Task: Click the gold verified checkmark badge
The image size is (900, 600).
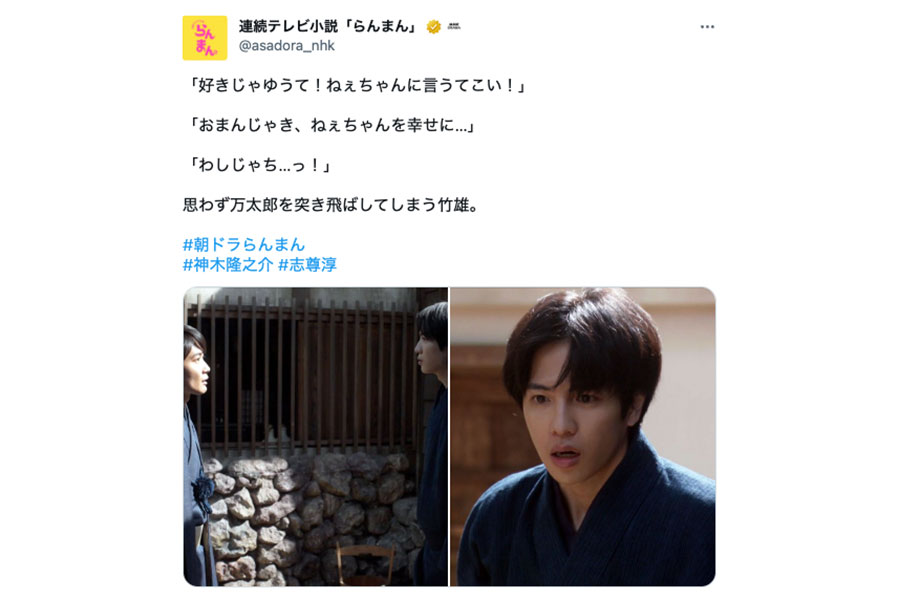Action: [434, 26]
